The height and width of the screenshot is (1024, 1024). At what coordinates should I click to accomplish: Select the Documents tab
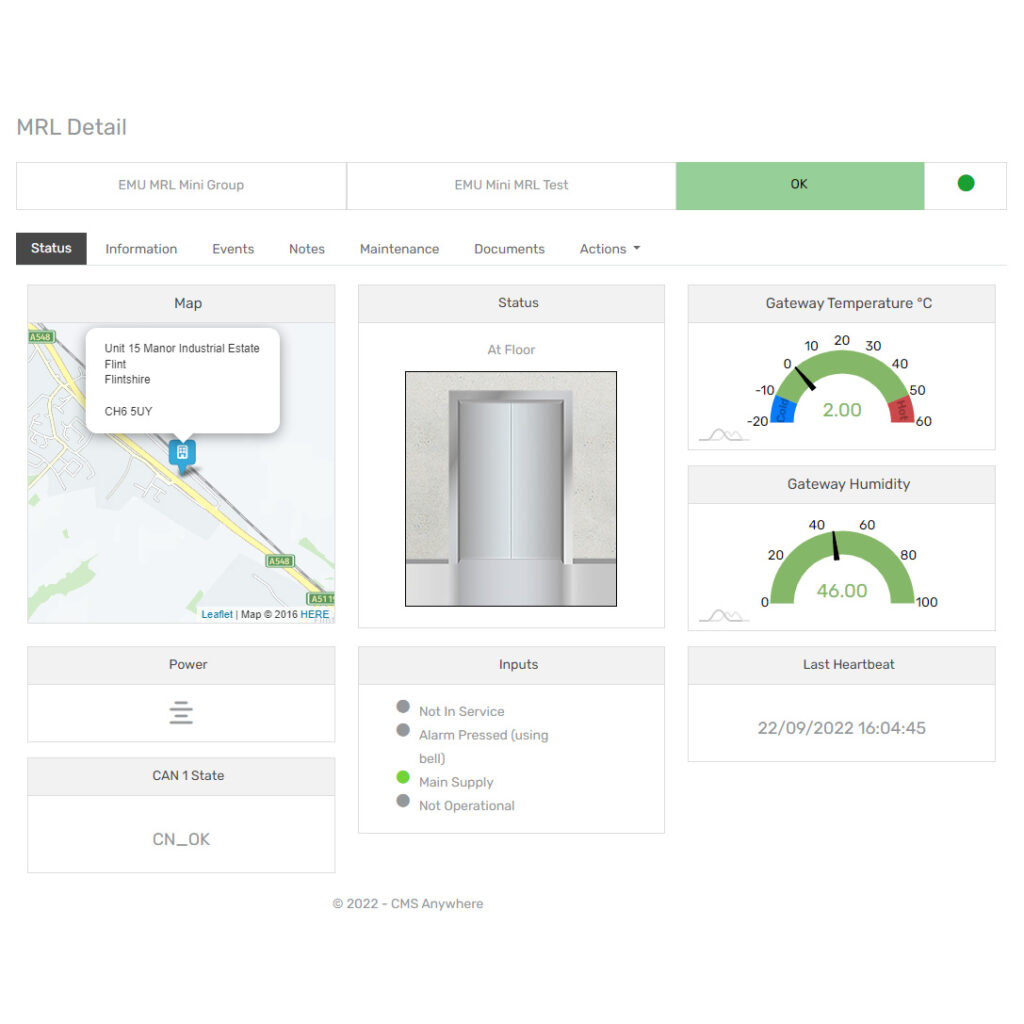point(509,249)
